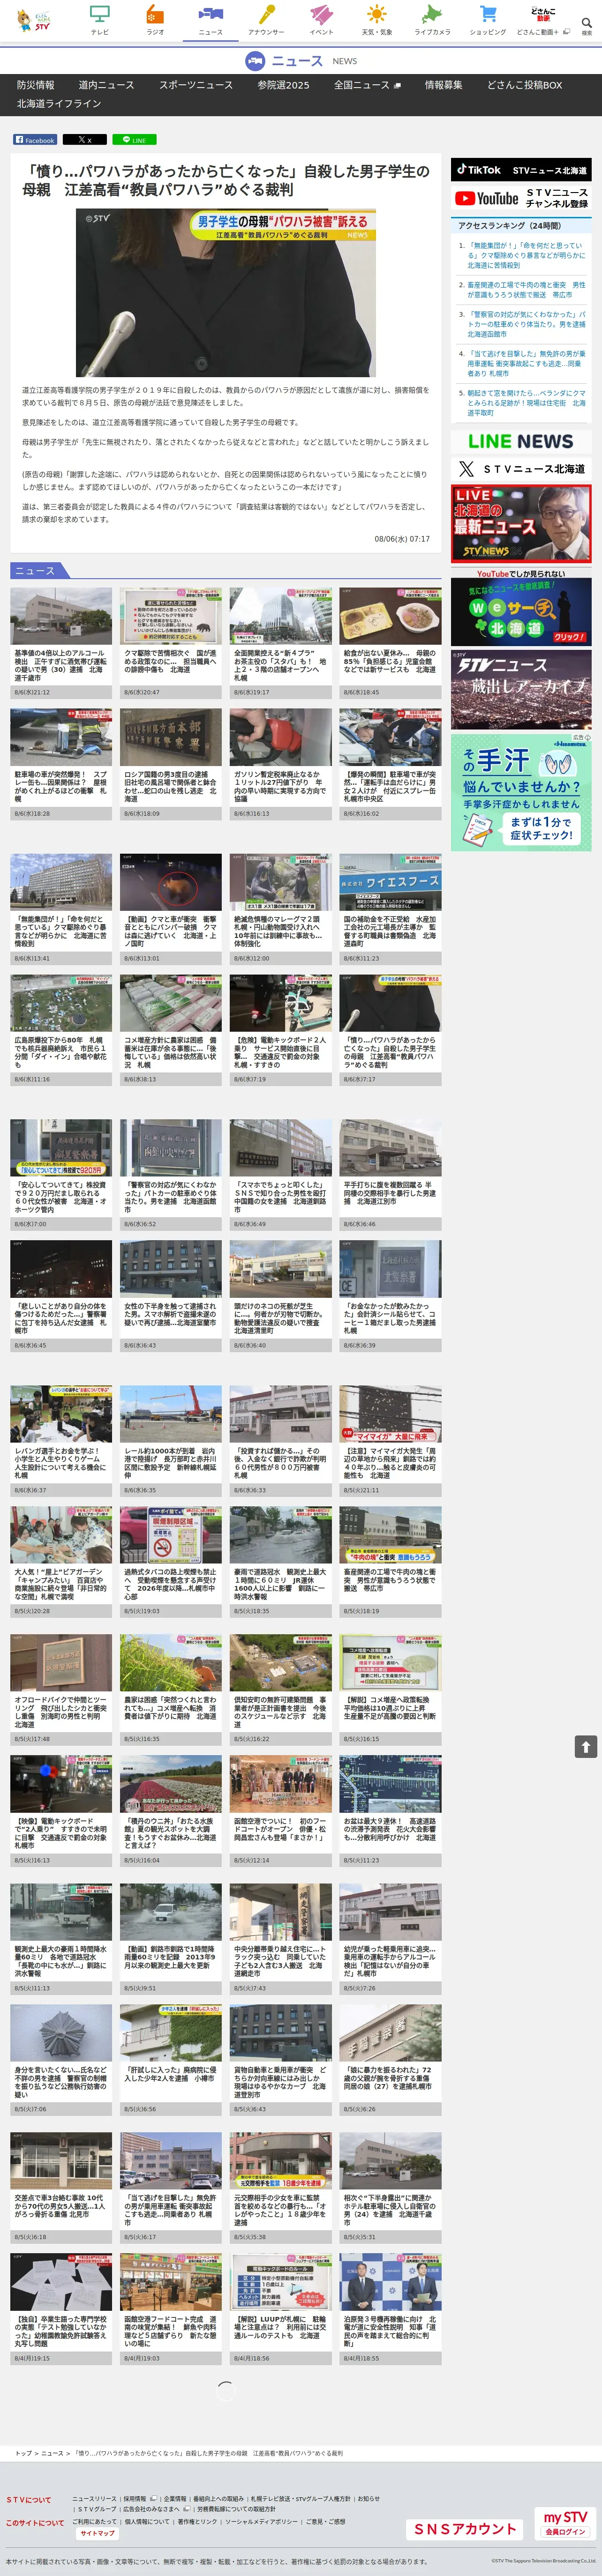
Task: Open ranking item 3 about 警察官の対応
Action: [527, 324]
